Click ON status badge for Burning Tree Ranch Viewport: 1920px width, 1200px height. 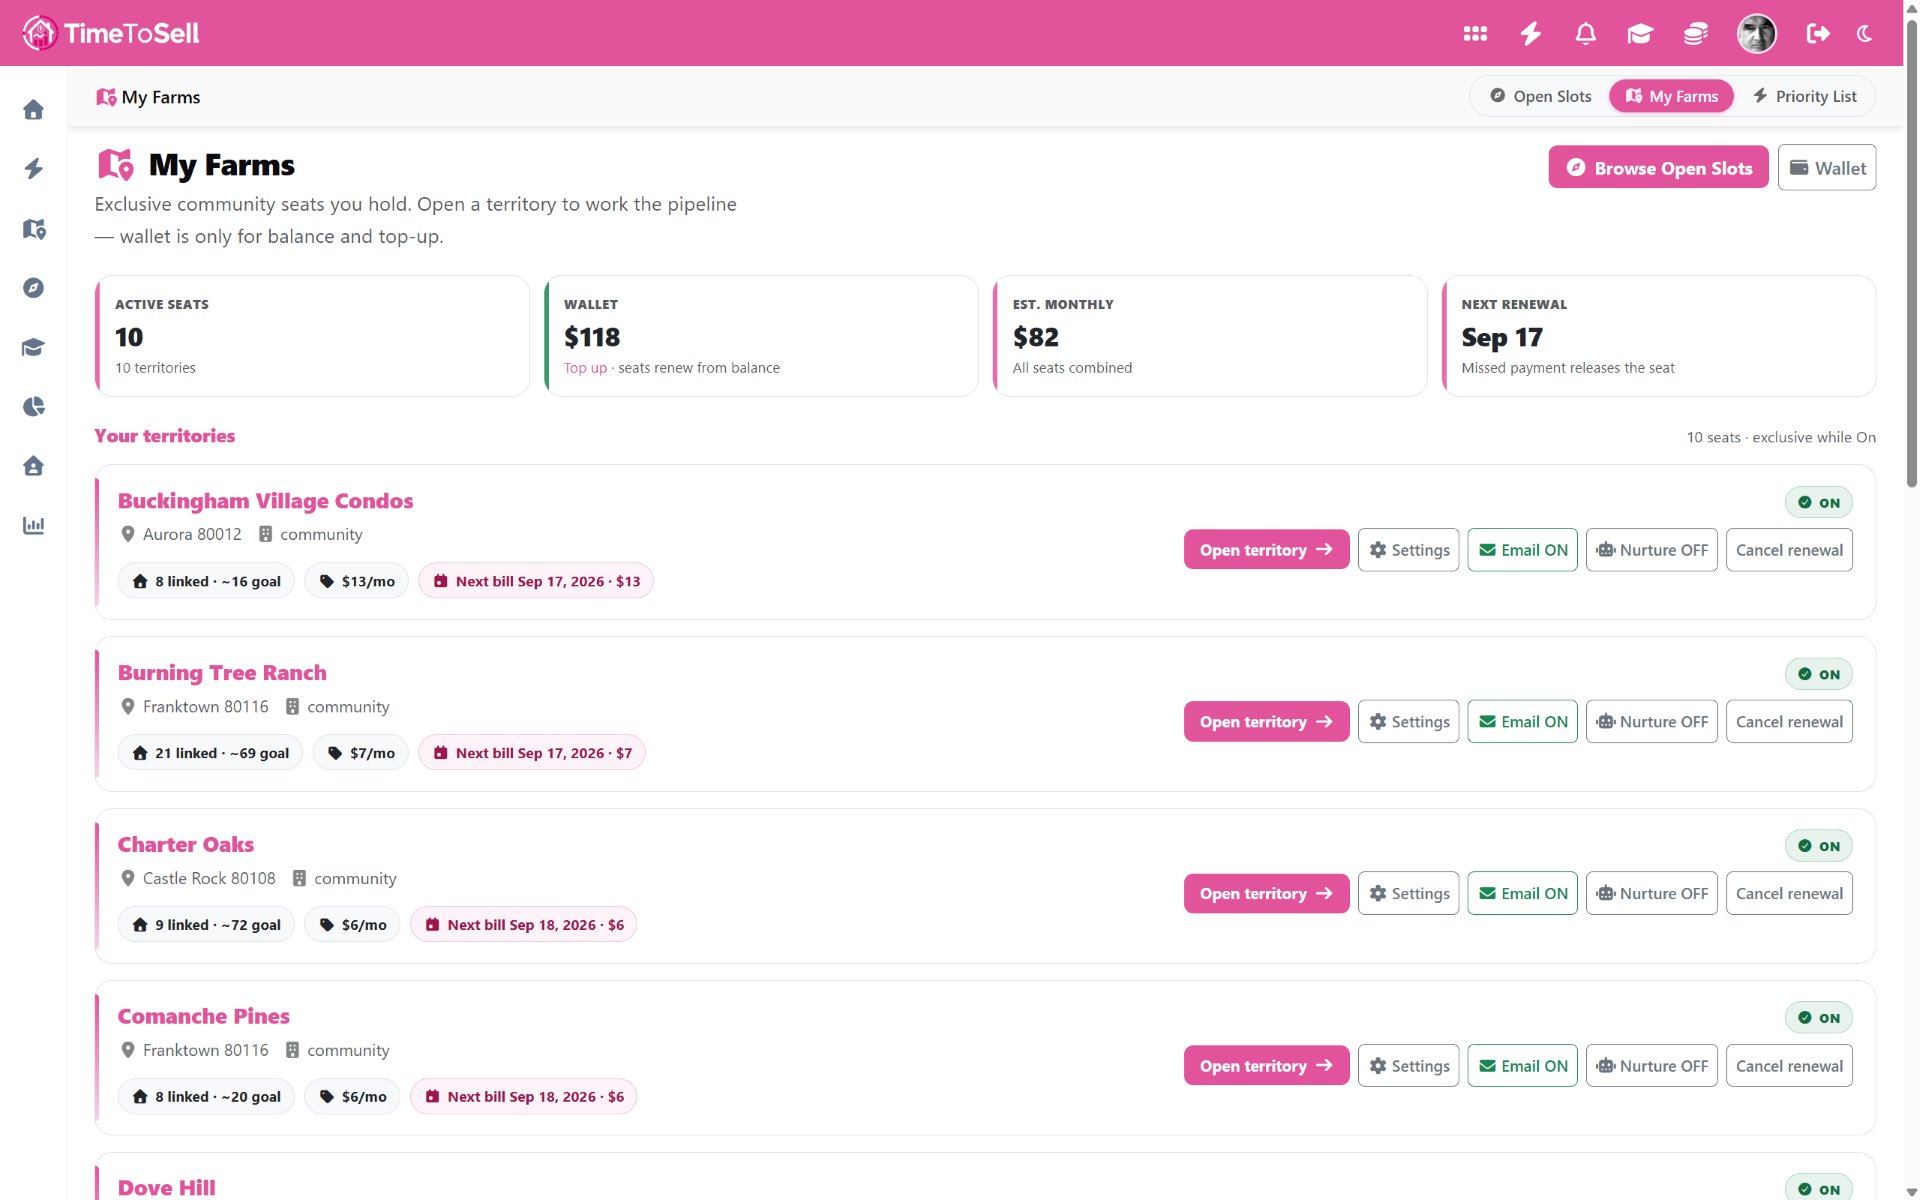(1818, 675)
